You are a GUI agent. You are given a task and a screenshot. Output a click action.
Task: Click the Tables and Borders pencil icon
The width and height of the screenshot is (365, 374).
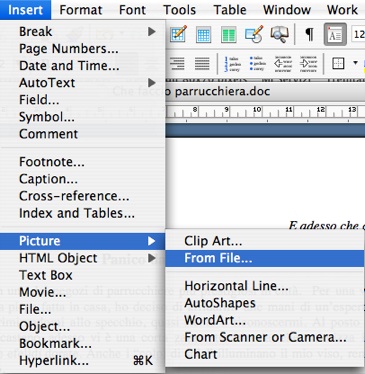(x=178, y=34)
